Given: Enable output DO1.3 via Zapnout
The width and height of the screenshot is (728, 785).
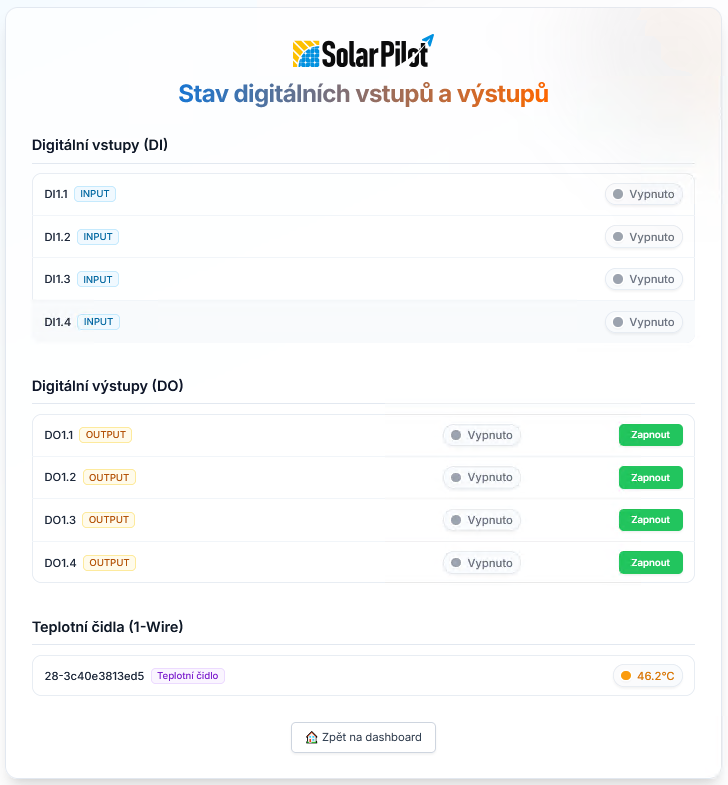Looking at the screenshot, I should [x=650, y=520].
